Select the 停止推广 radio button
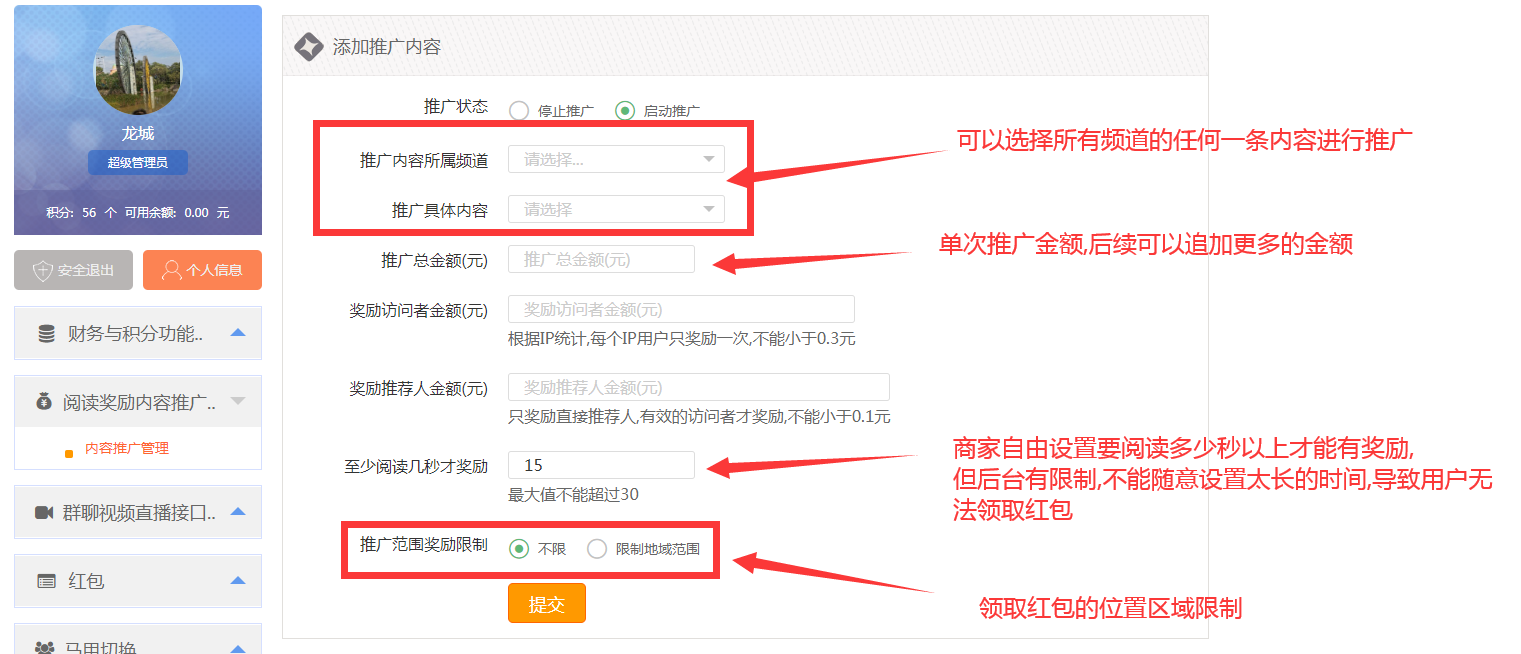 point(519,110)
